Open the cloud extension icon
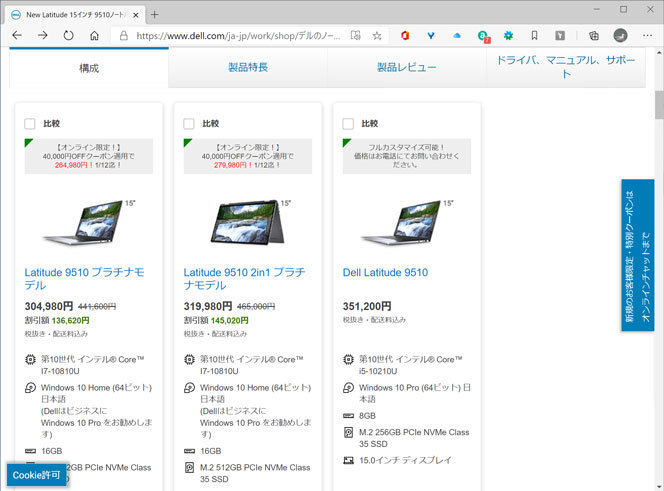The height and width of the screenshot is (491, 664). point(456,36)
